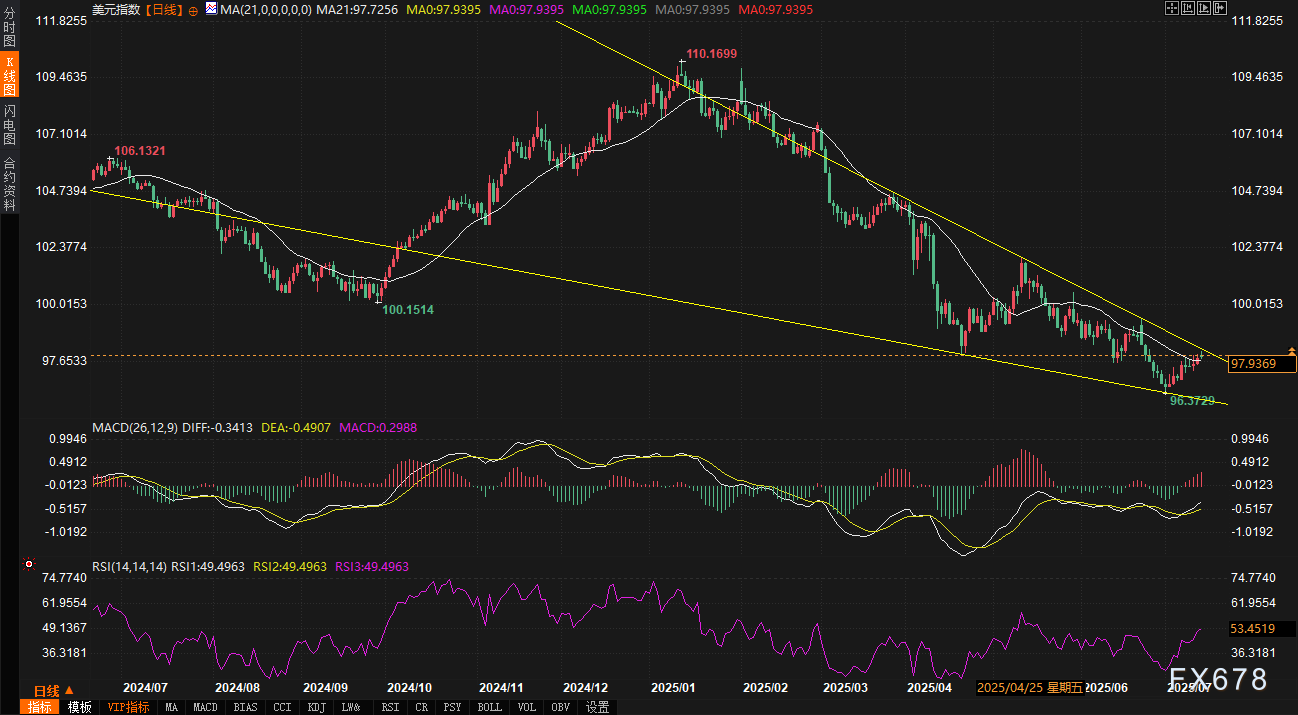Click the VIP指标 button

[x=128, y=707]
